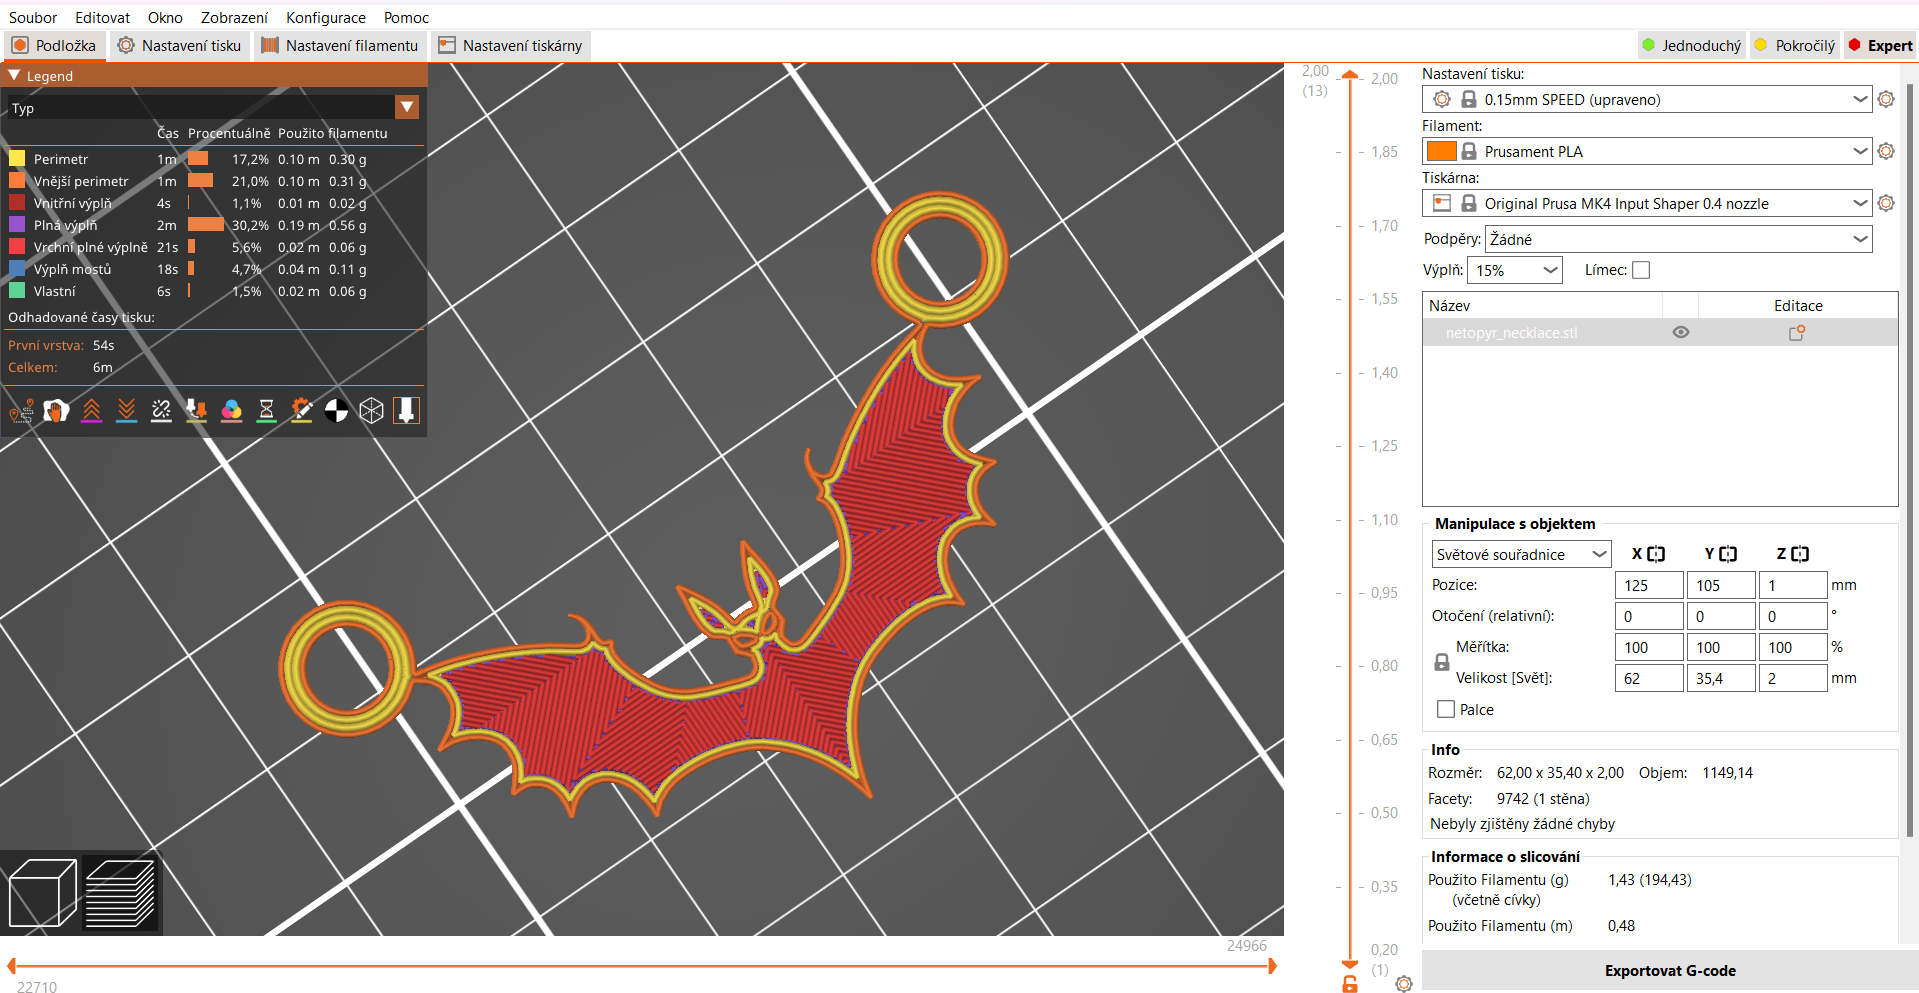Open object editing icon for netopyr_necklace.stl
The image size is (1919, 993).
(1797, 333)
